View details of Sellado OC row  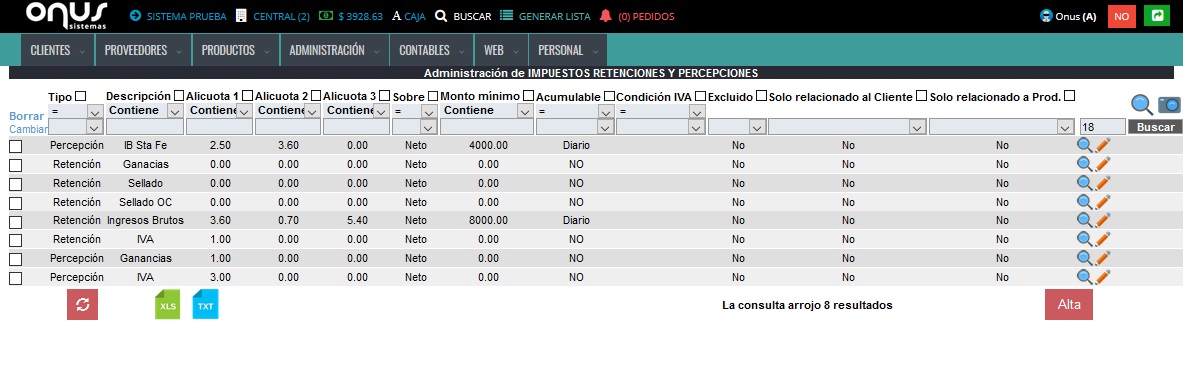point(1085,202)
